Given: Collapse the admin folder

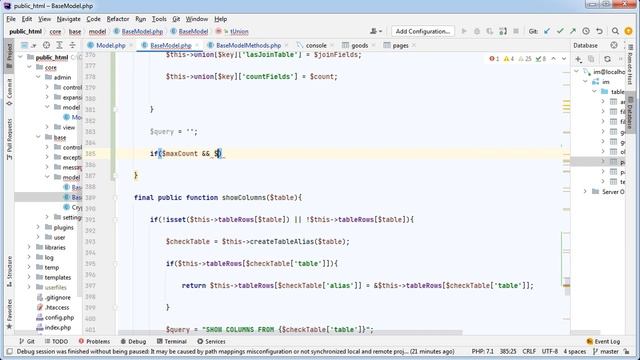Looking at the screenshot, I should (x=38, y=77).
